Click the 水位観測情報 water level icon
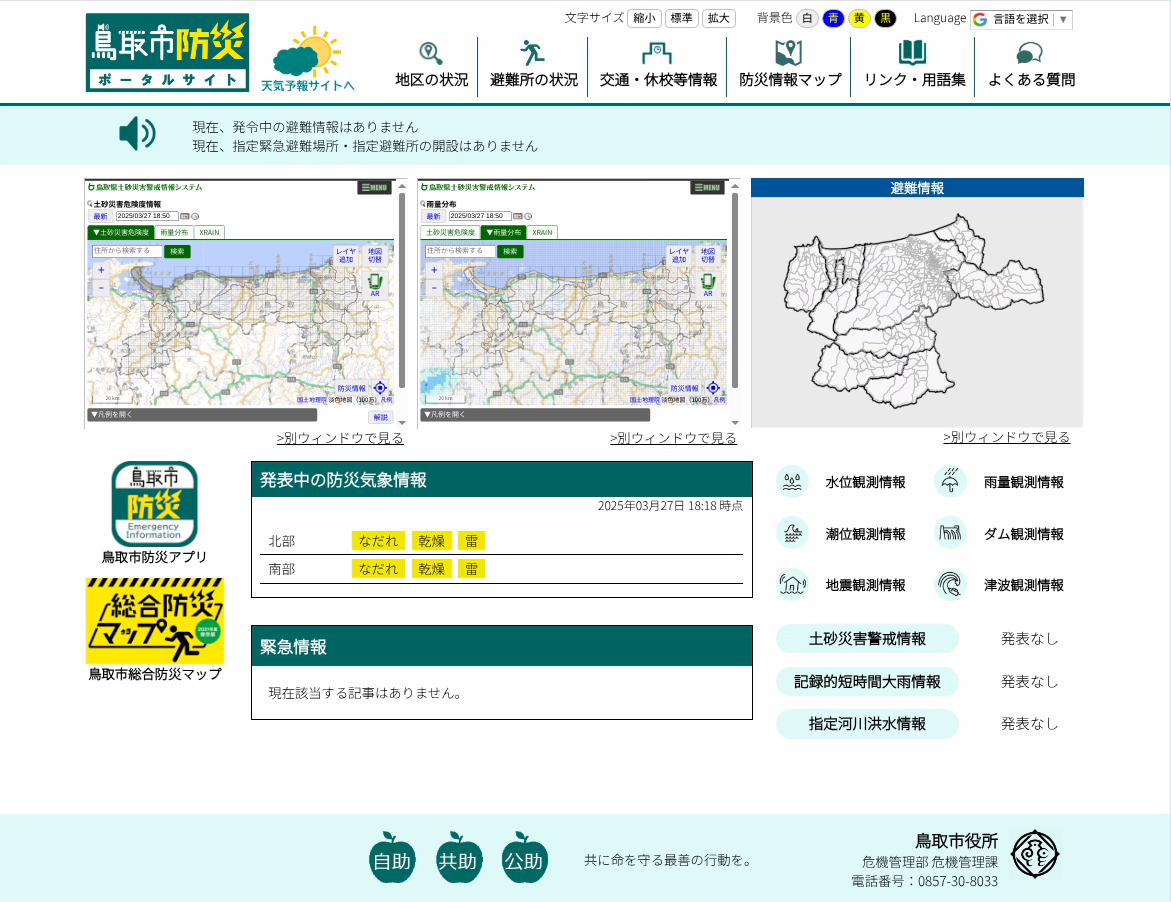This screenshot has width=1171, height=902. click(x=792, y=482)
